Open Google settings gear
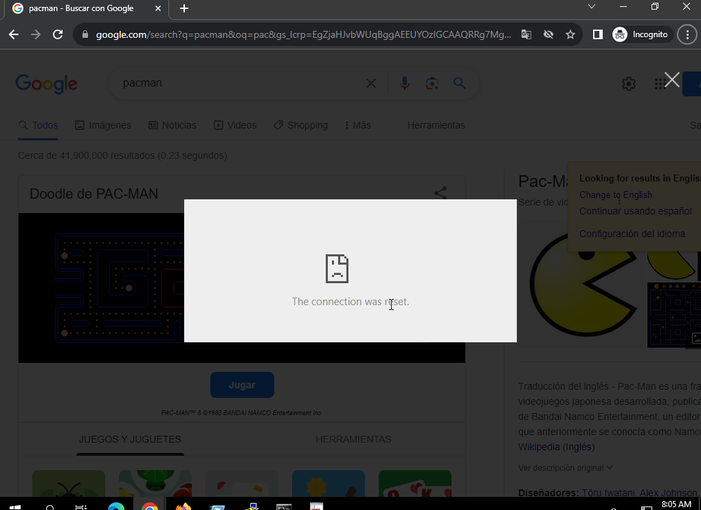The height and width of the screenshot is (510, 701). [x=629, y=84]
